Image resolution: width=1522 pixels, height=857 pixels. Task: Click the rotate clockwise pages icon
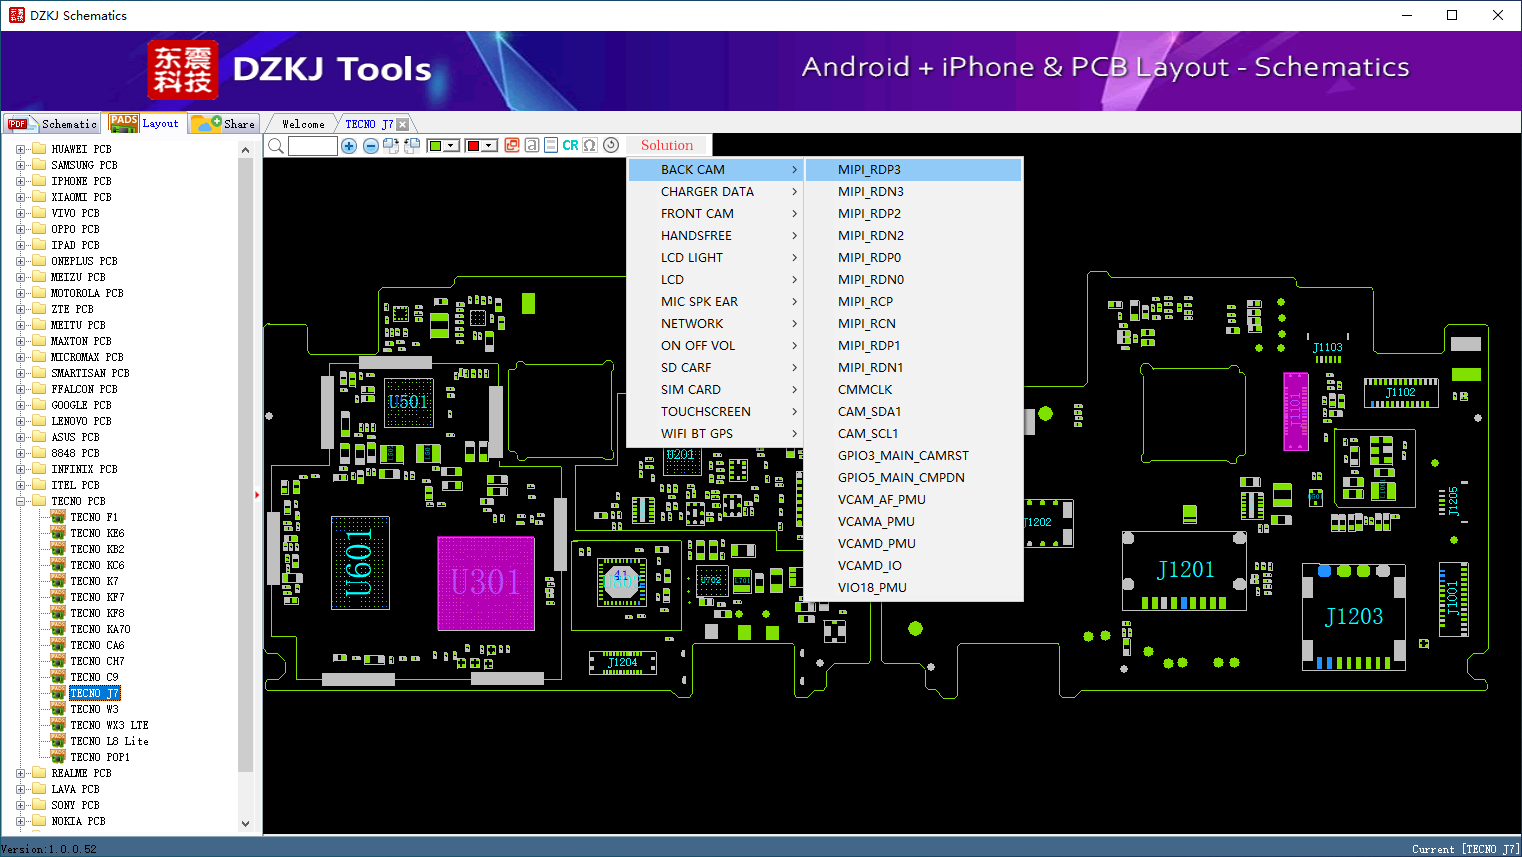[x=391, y=146]
